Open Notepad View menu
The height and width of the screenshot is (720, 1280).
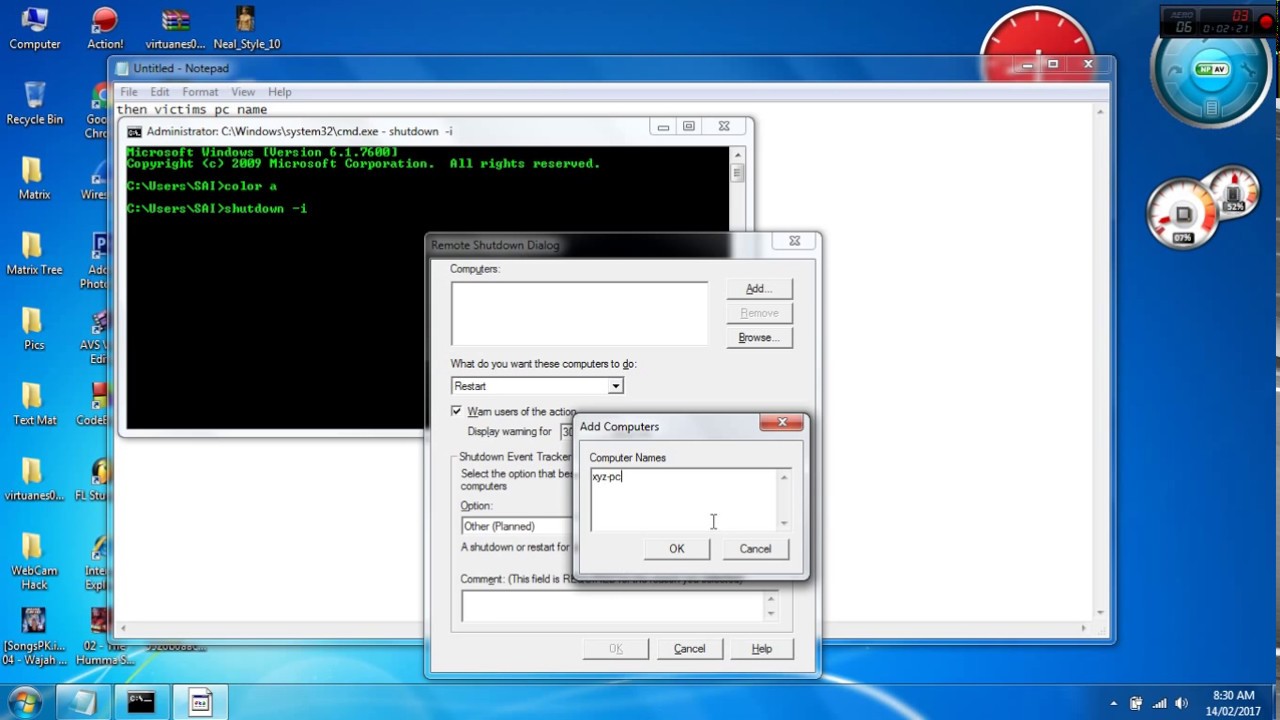243,92
